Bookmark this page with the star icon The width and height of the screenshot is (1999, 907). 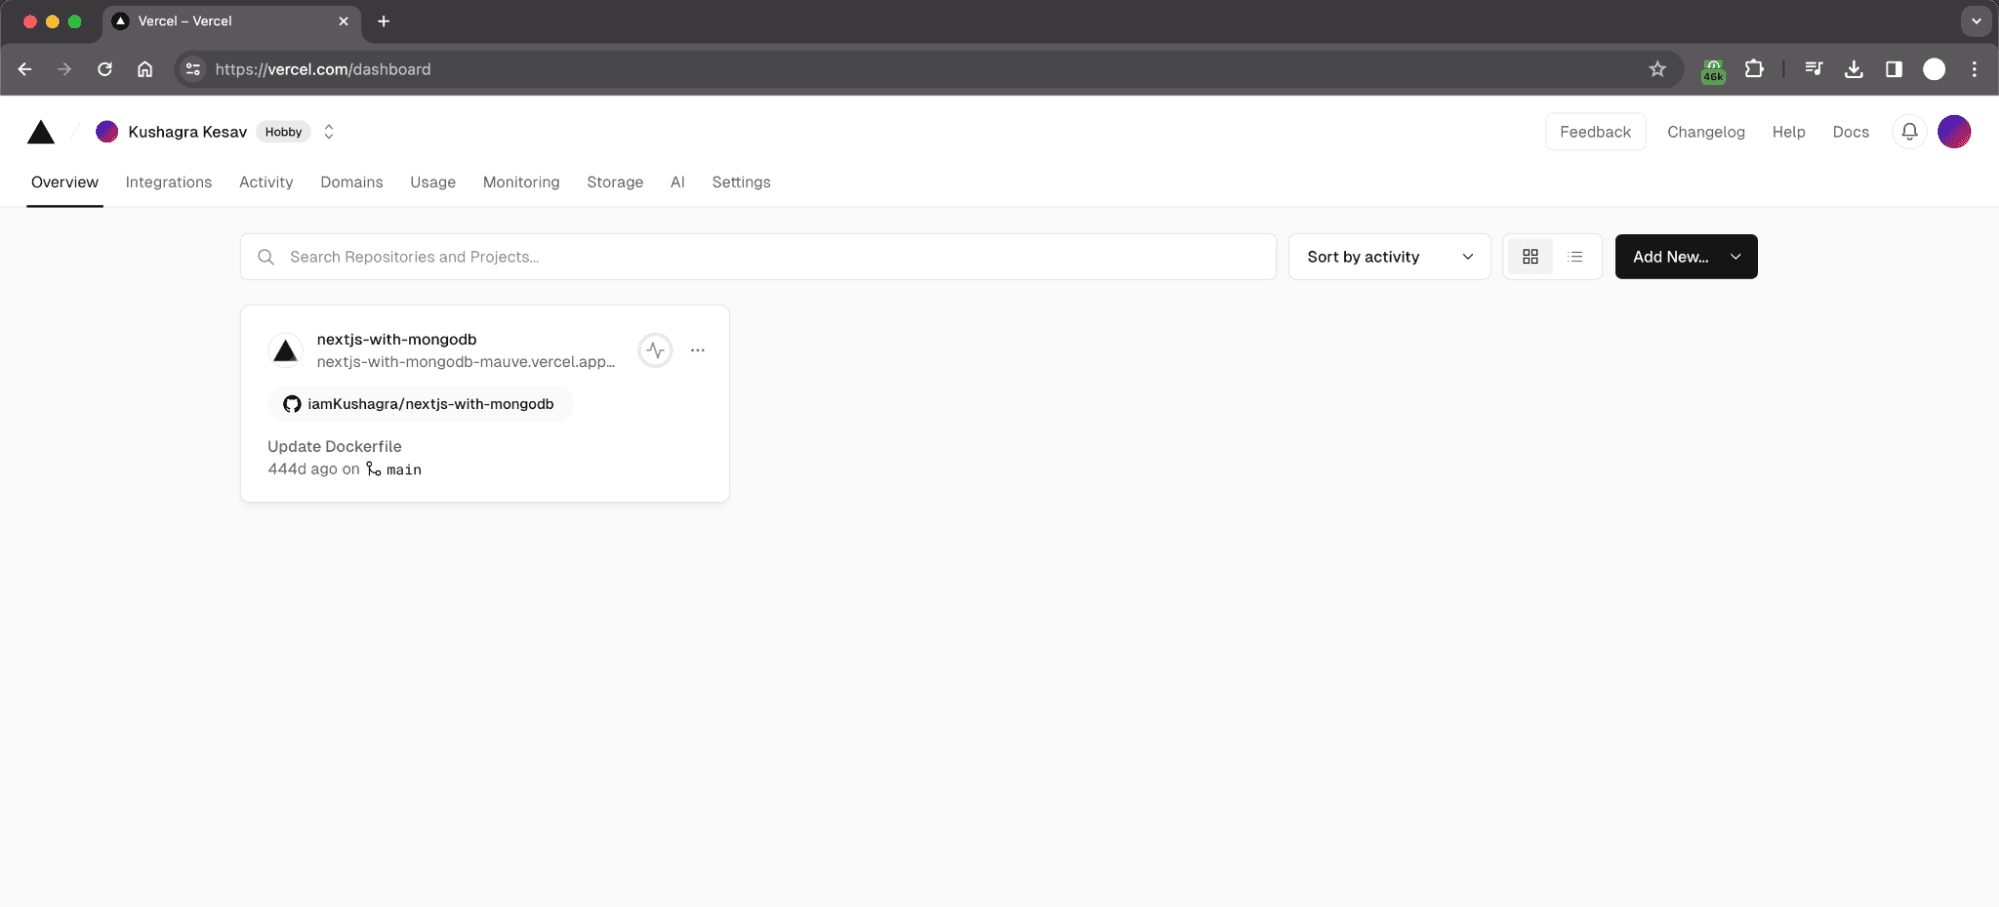click(x=1657, y=69)
